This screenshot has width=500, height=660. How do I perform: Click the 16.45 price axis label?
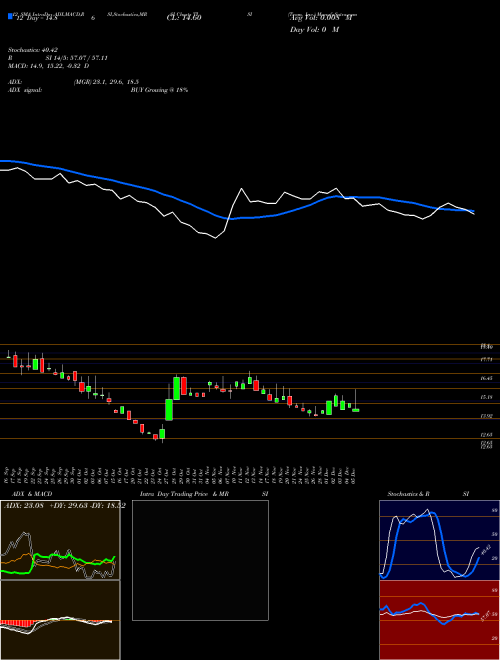pos(487,378)
